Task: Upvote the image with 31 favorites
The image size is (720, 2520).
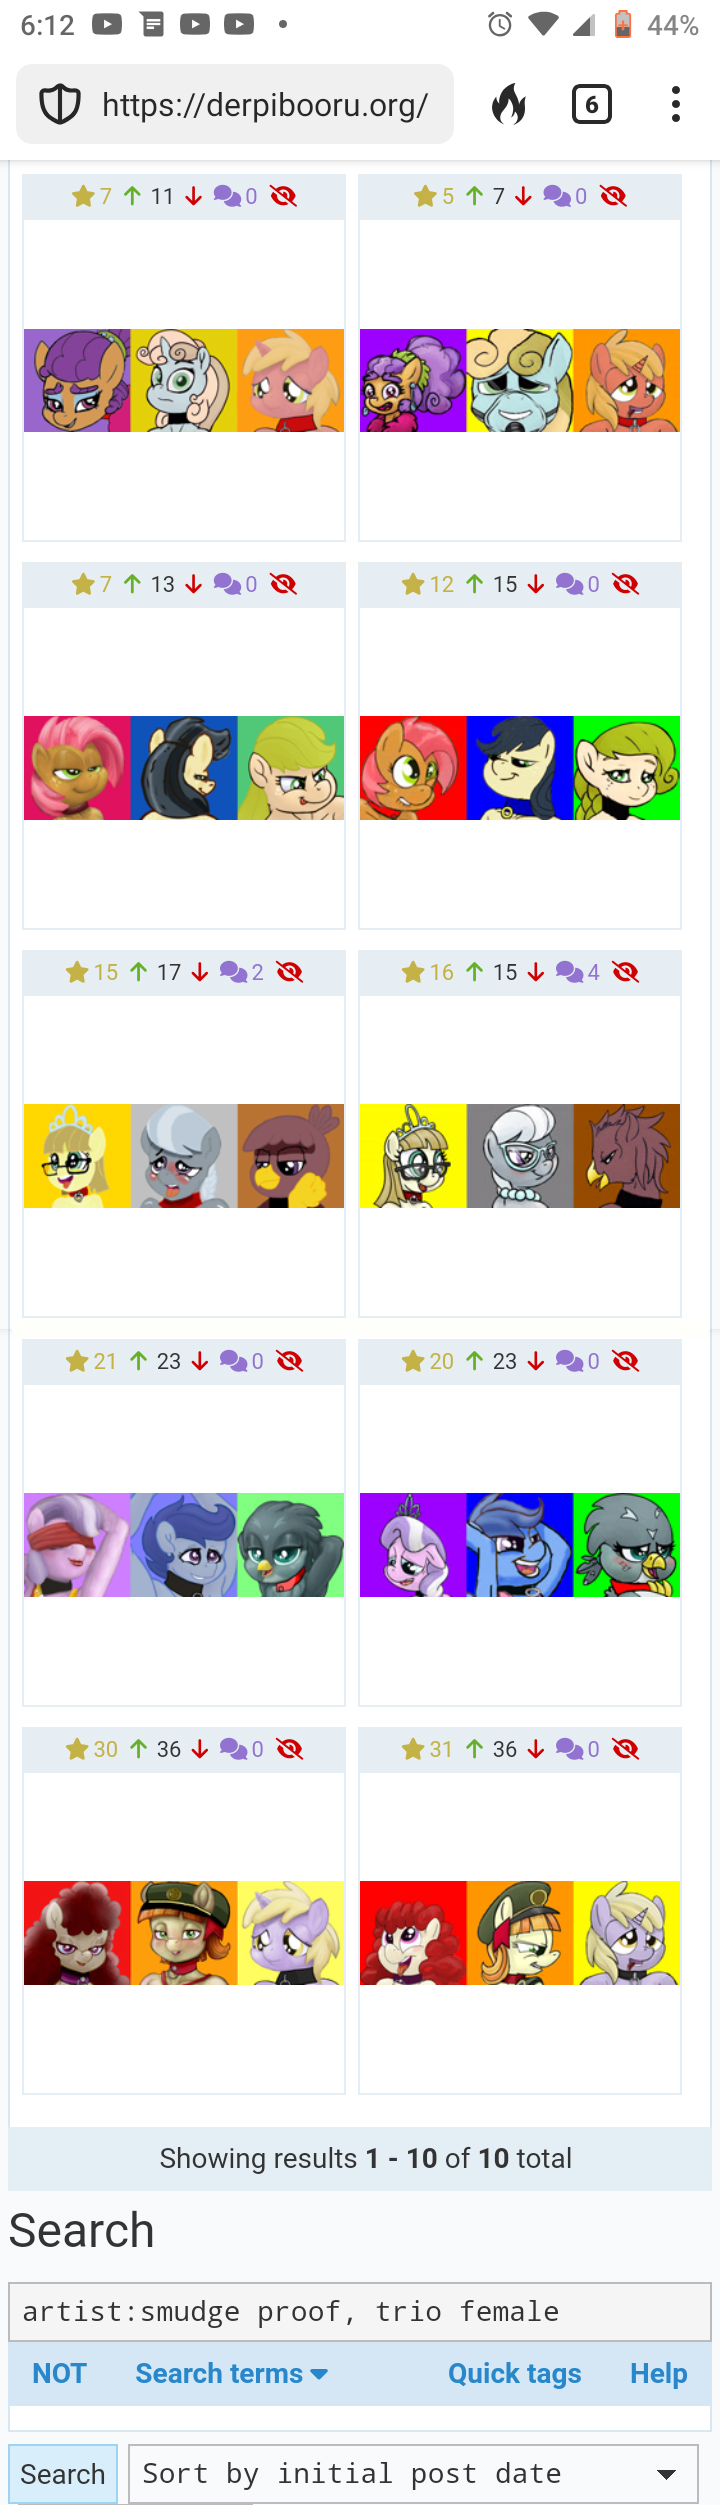Action: click(475, 1749)
